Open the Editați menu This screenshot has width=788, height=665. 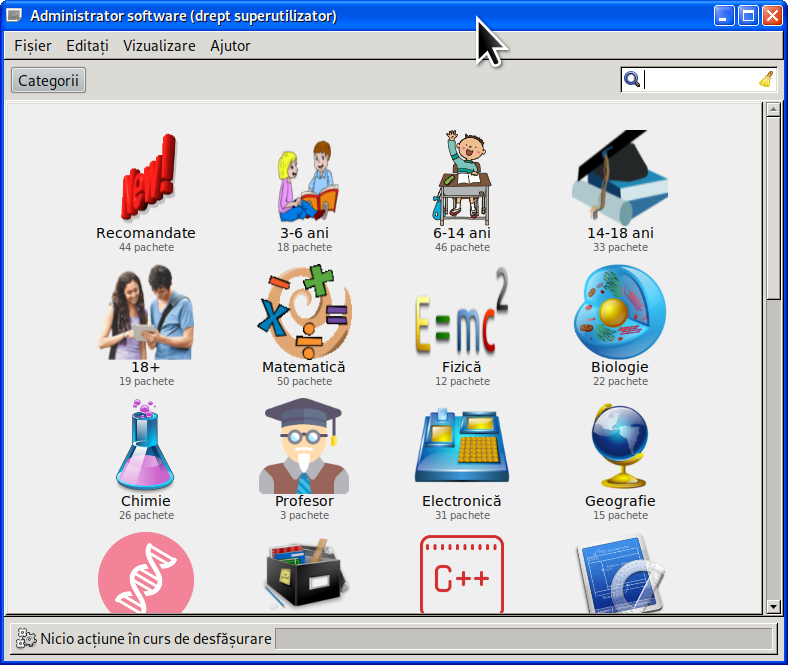tap(87, 46)
